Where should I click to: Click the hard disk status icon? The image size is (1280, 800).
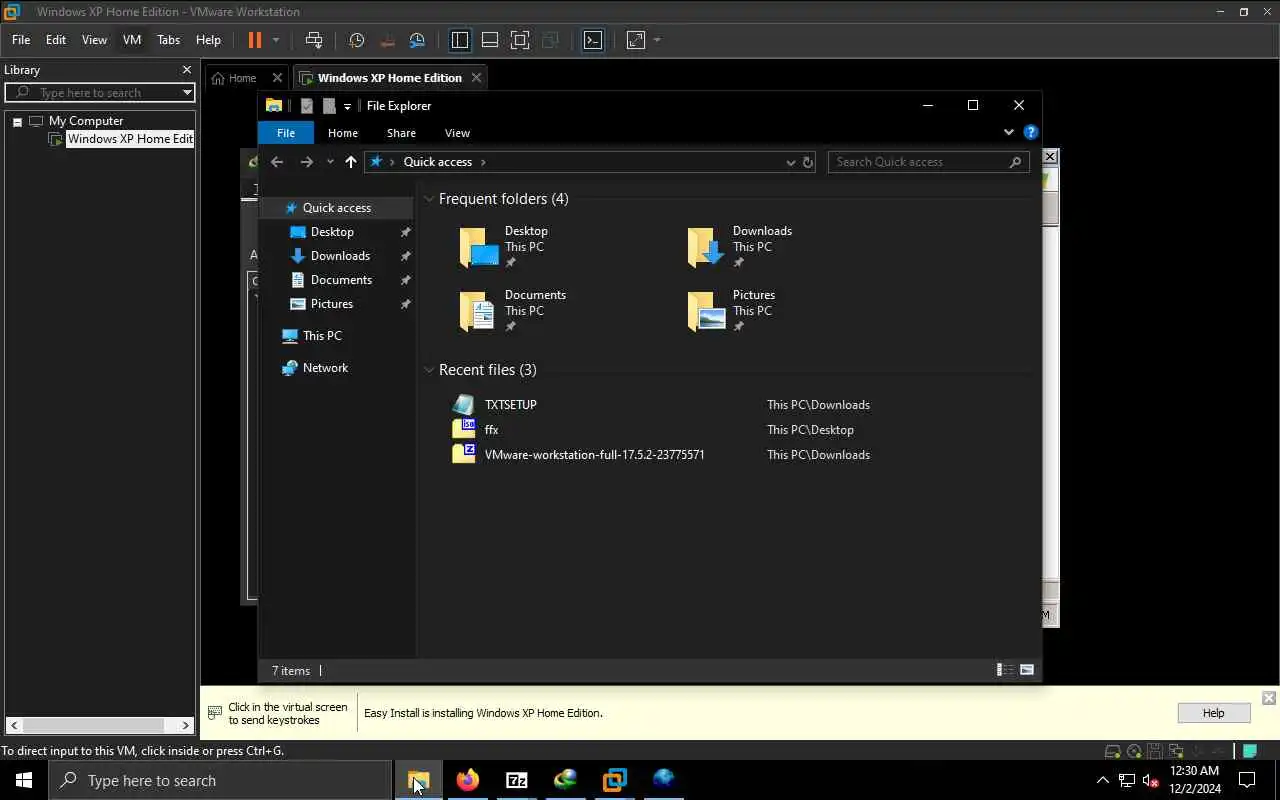1112,751
